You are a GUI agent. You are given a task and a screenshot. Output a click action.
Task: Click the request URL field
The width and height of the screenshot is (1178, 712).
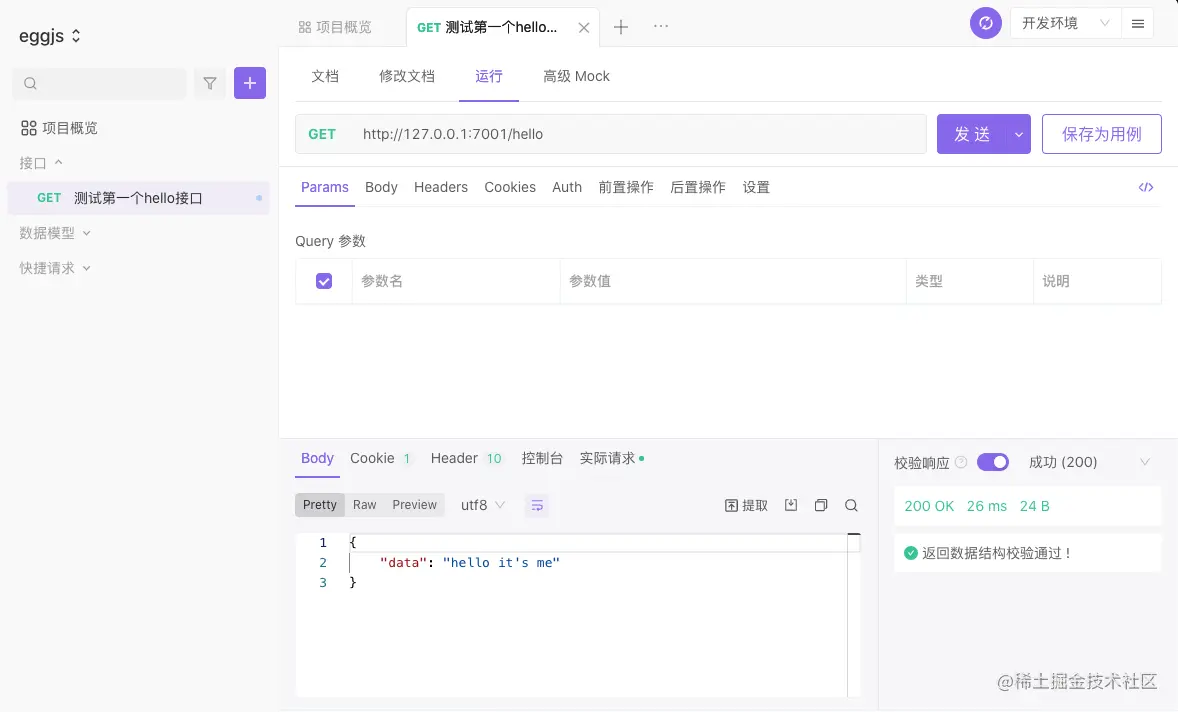[x=639, y=134]
